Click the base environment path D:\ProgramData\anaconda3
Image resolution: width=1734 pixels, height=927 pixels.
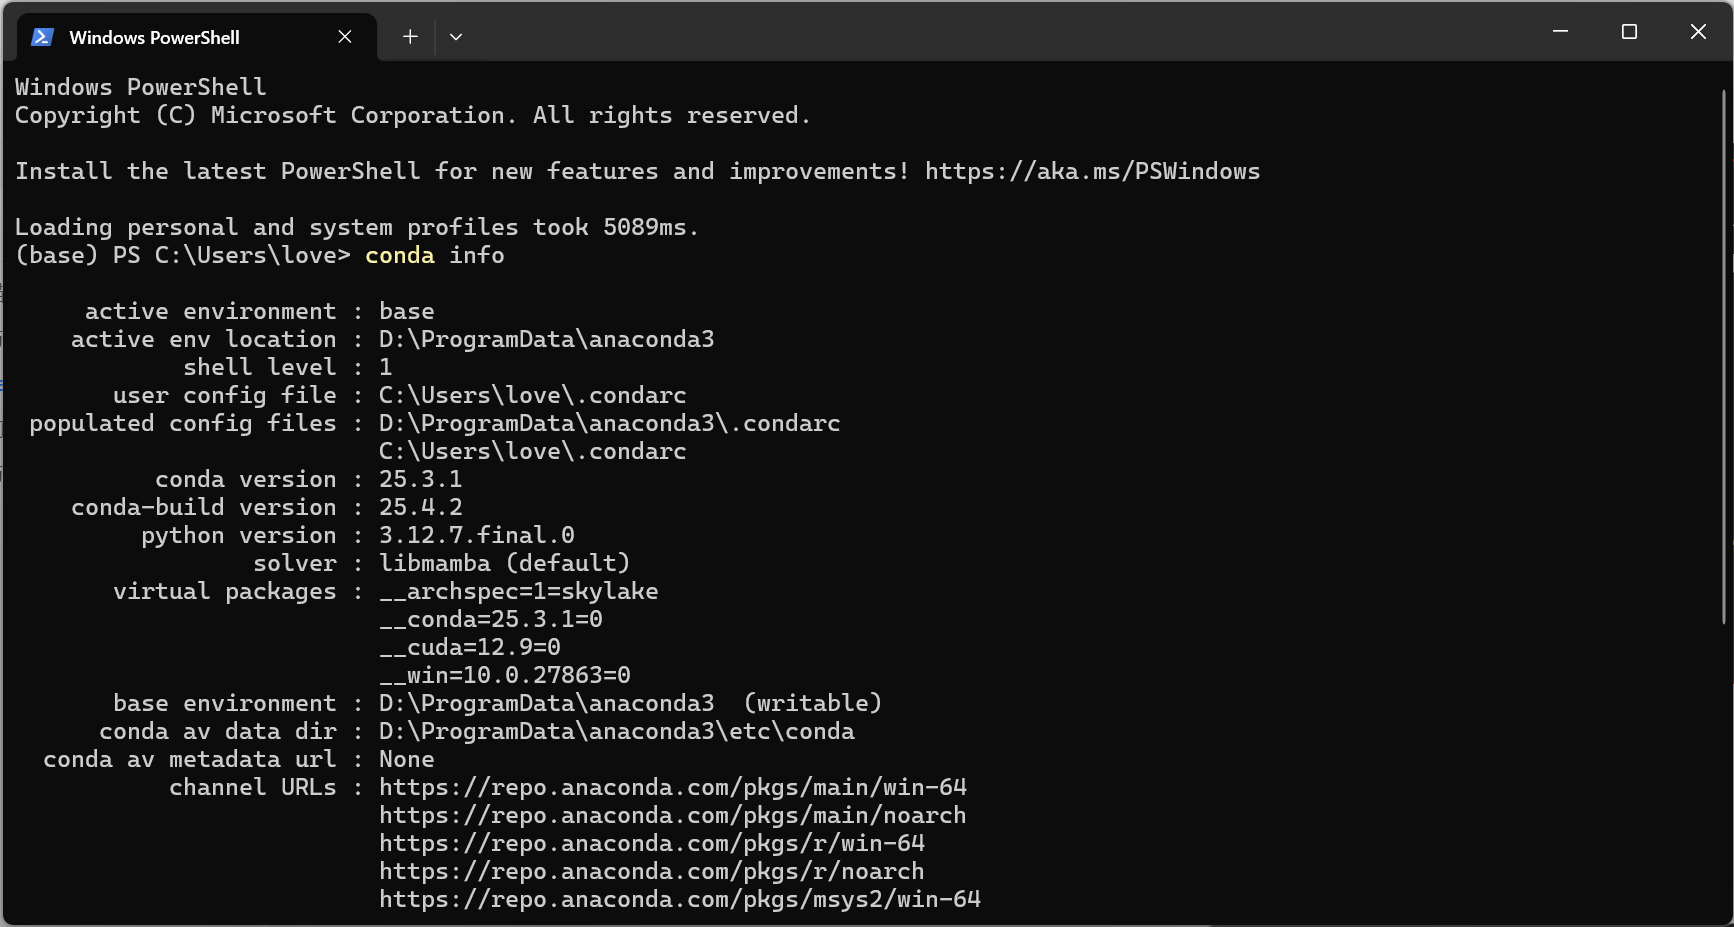[546, 703]
